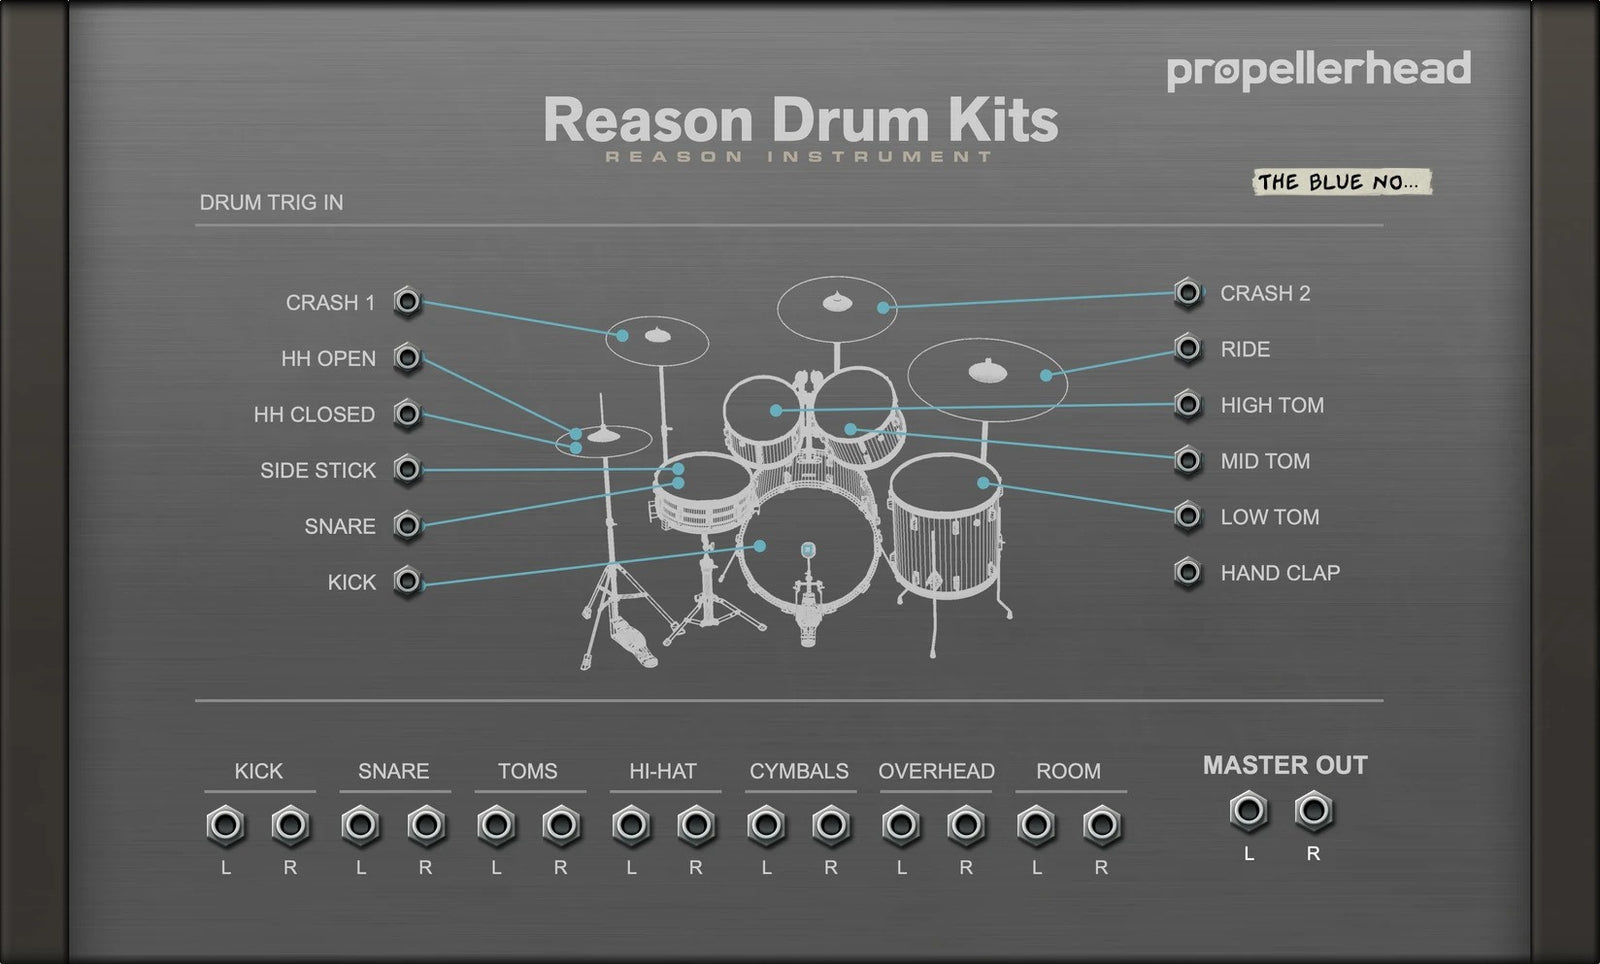Click the 'HH CLOSED' label text
Viewport: 1600px width, 964px height.
(x=314, y=414)
